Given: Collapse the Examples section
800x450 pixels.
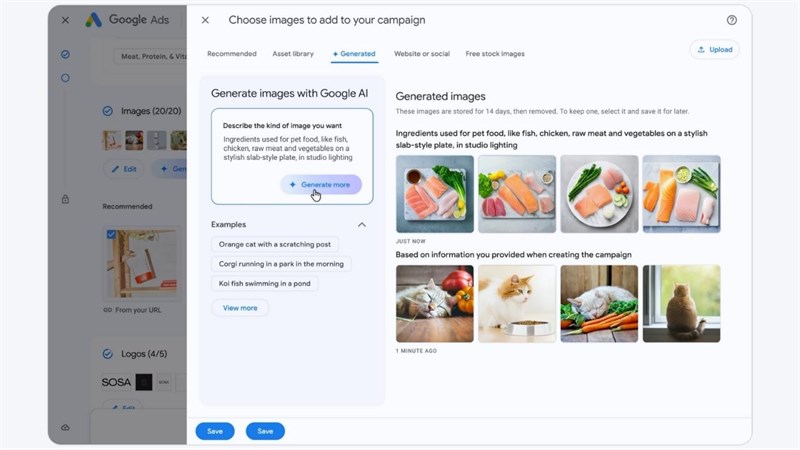Looking at the screenshot, I should [x=362, y=224].
